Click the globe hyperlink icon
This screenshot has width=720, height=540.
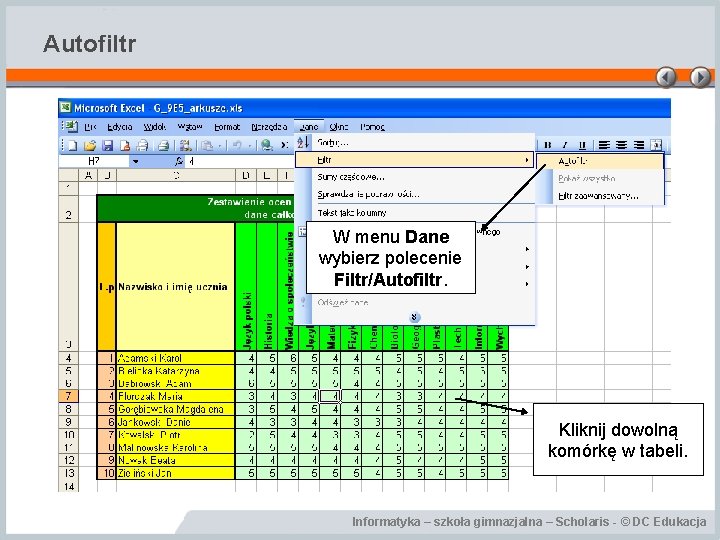(x=266, y=146)
